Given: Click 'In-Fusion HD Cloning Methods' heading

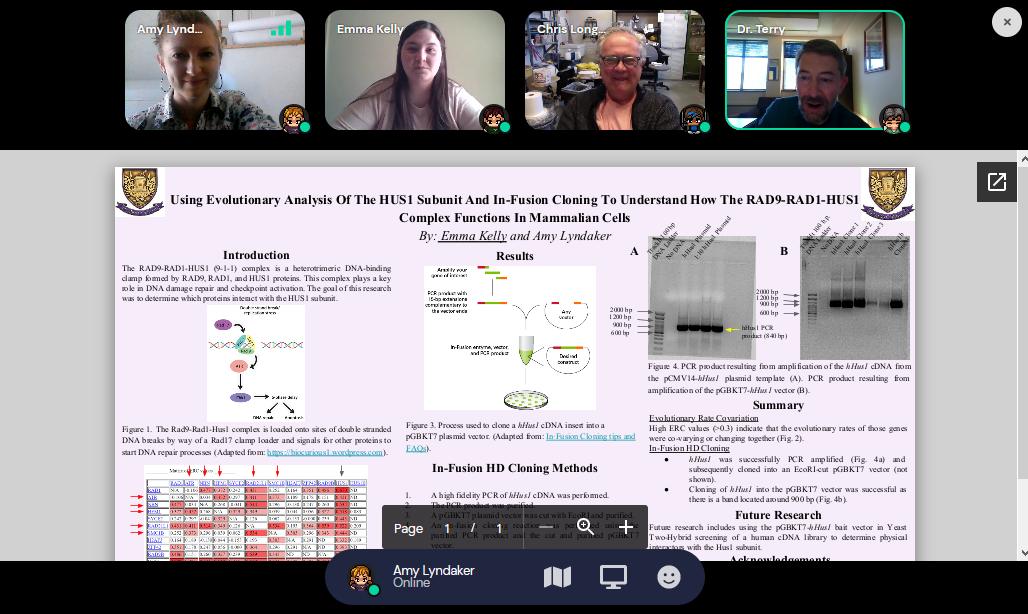Looking at the screenshot, I should pos(515,468).
